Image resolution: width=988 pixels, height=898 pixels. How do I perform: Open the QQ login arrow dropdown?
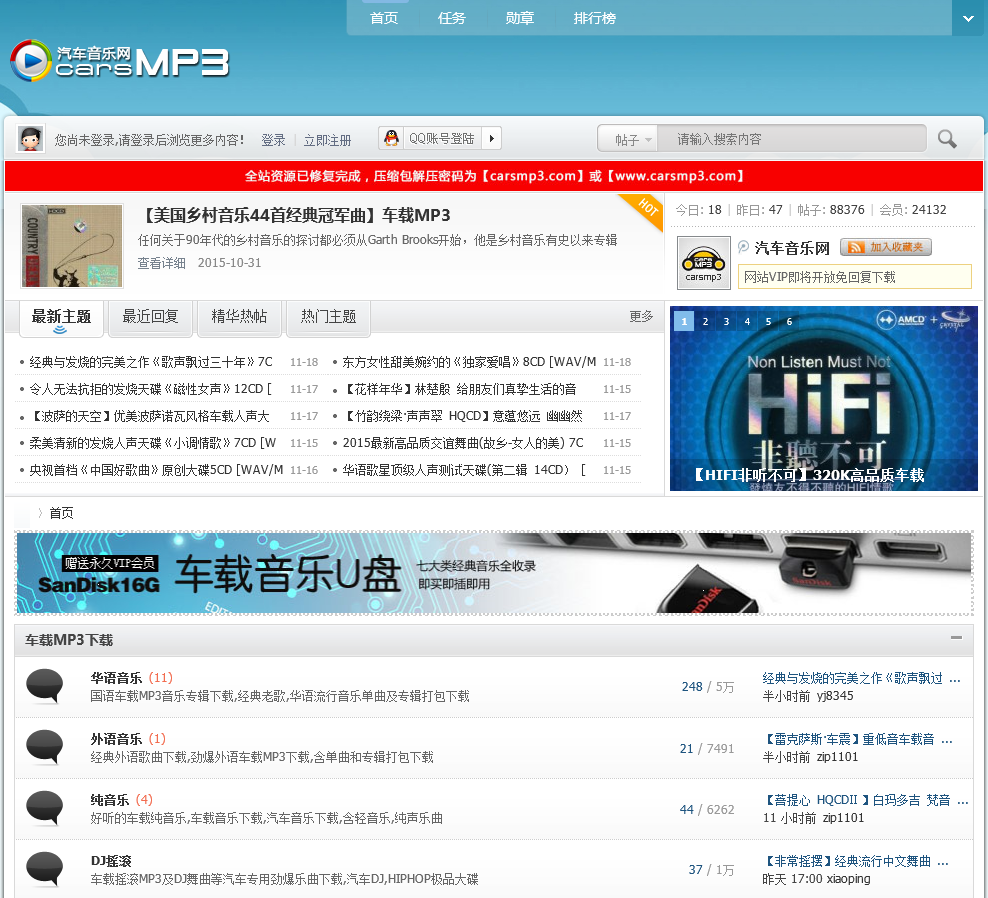(491, 138)
